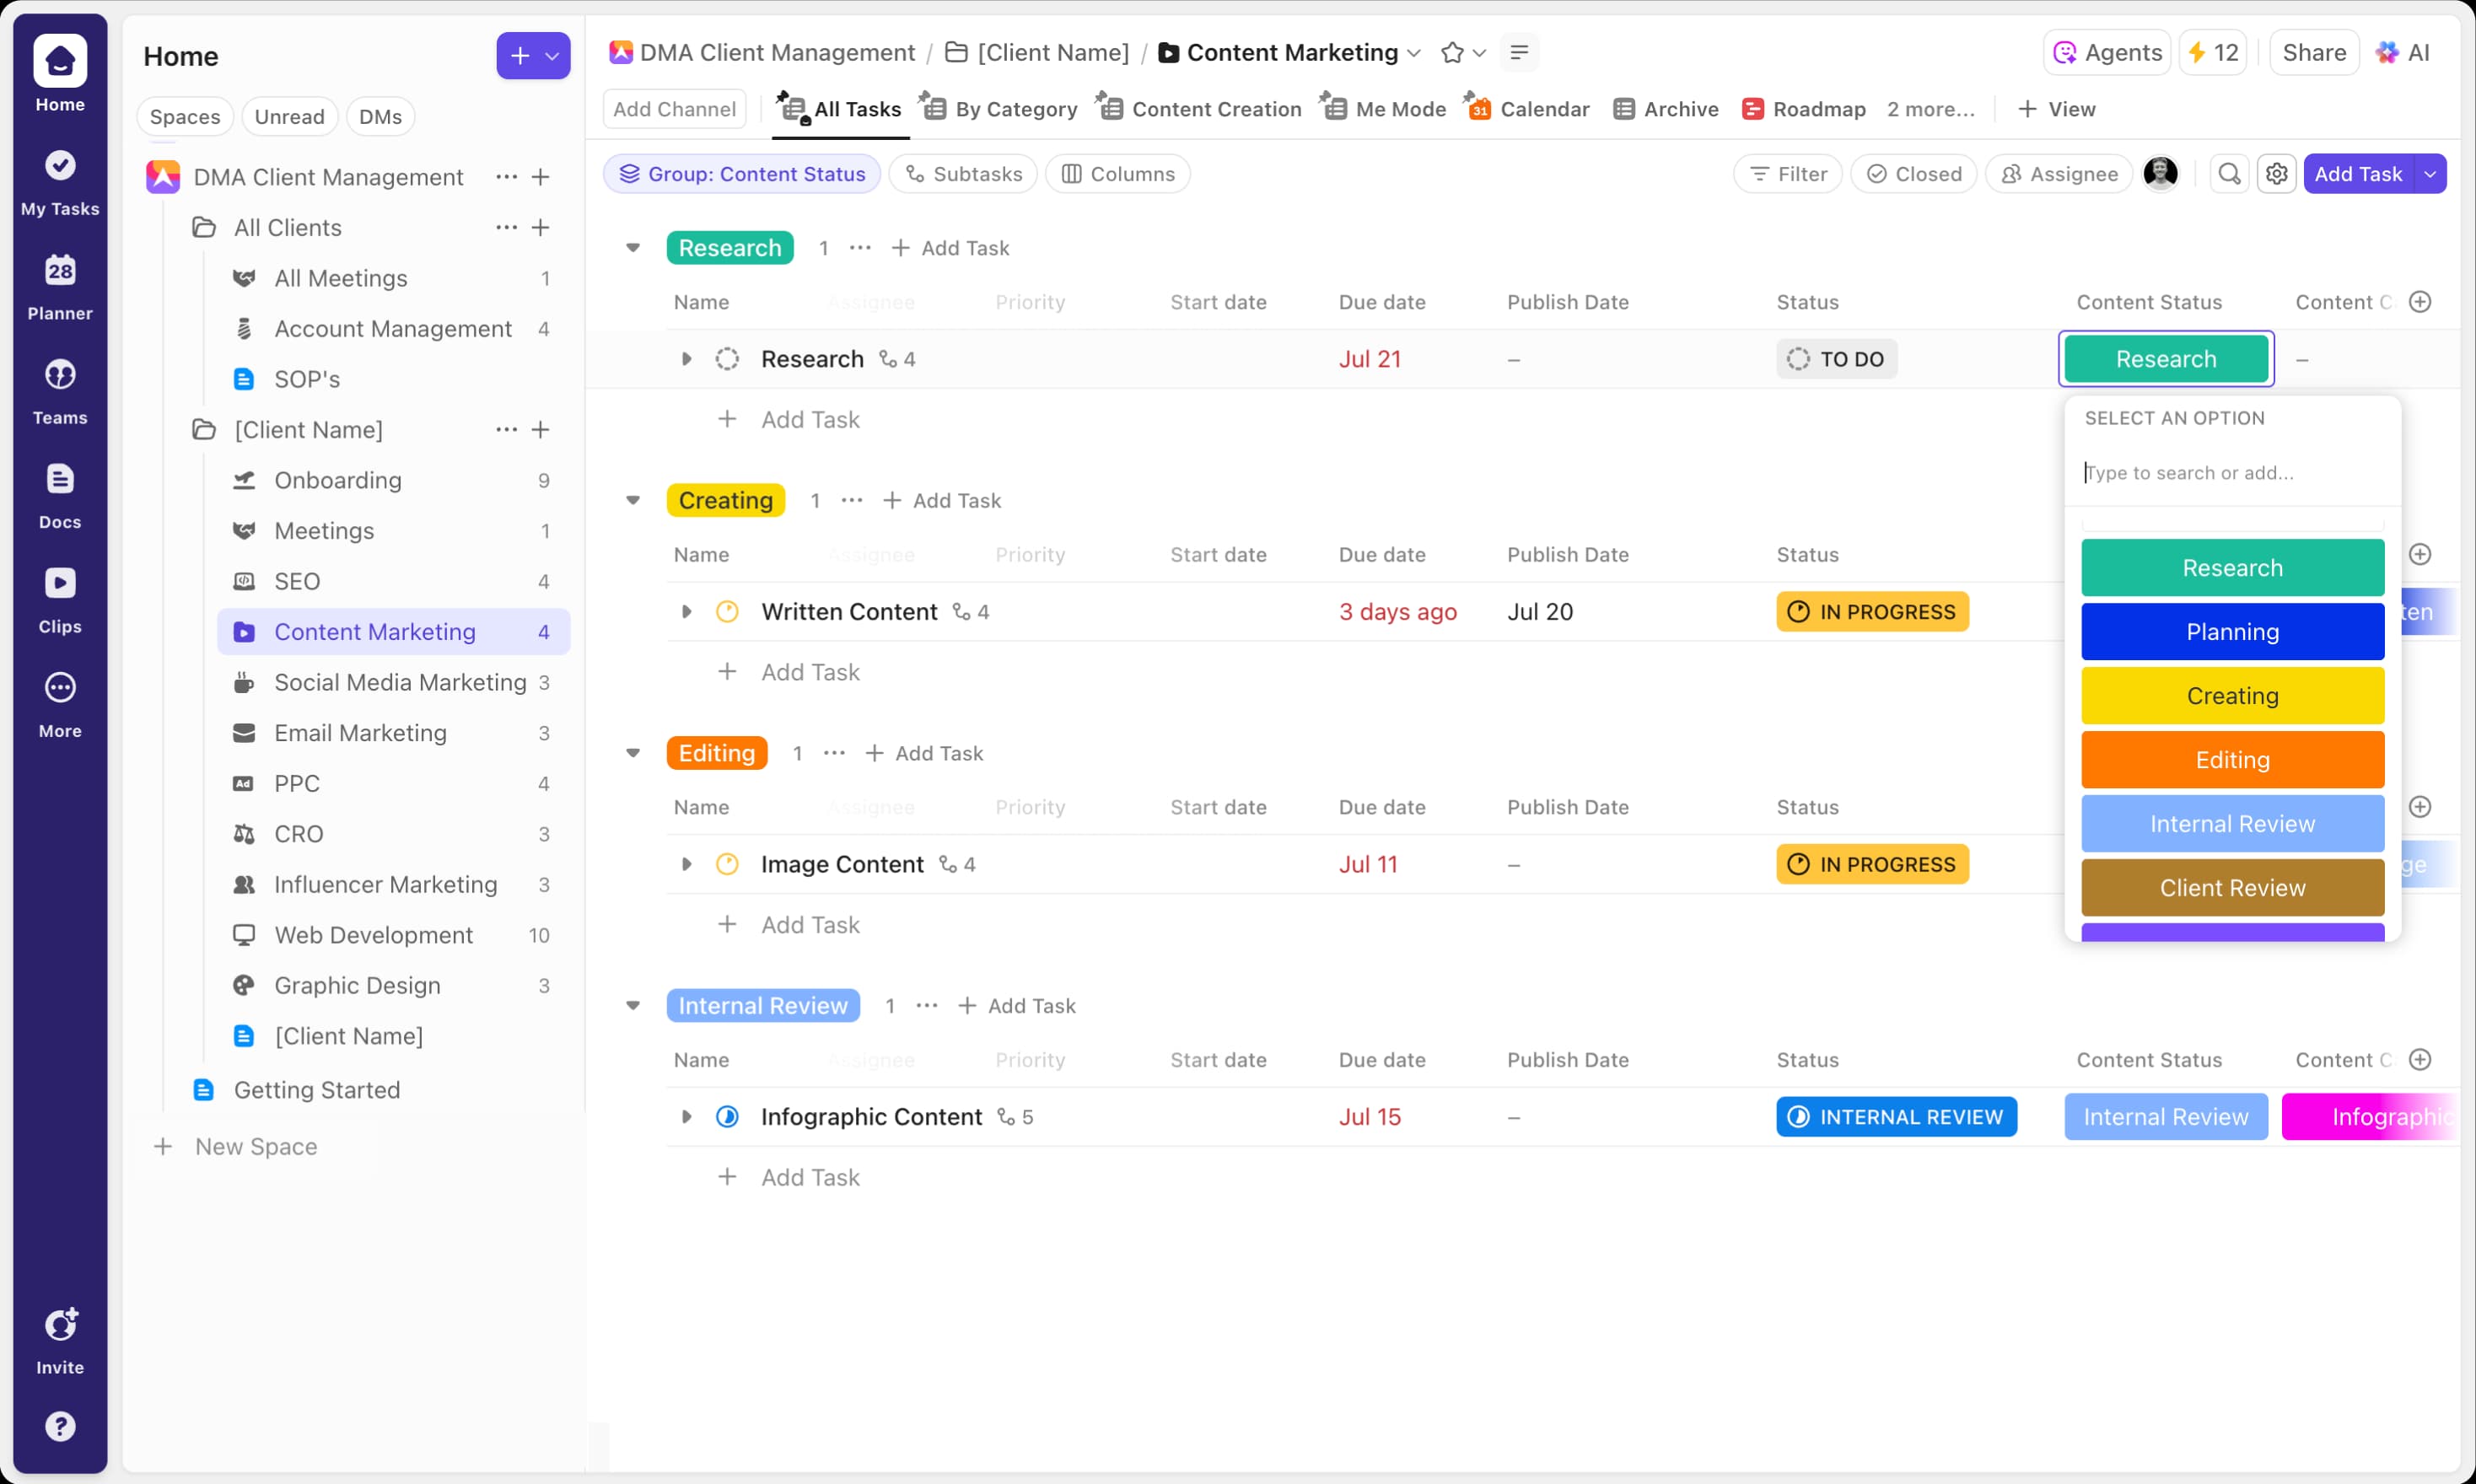Open the view settings gear icon
Screen dimensions: 2476x1484
point(2277,173)
